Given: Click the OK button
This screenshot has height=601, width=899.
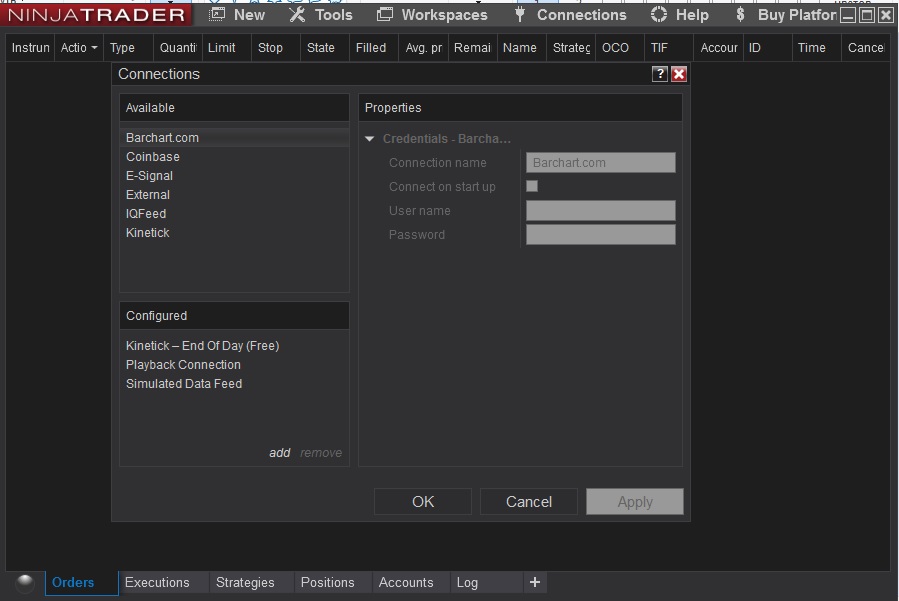Looking at the screenshot, I should pos(423,502).
